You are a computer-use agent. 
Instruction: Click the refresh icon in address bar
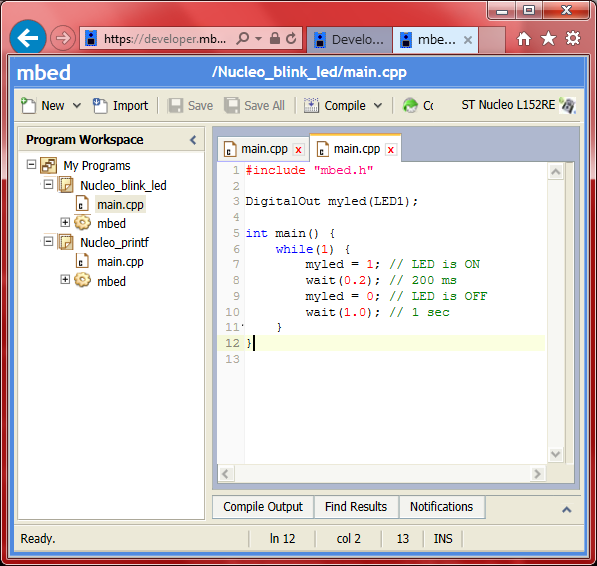click(x=291, y=38)
